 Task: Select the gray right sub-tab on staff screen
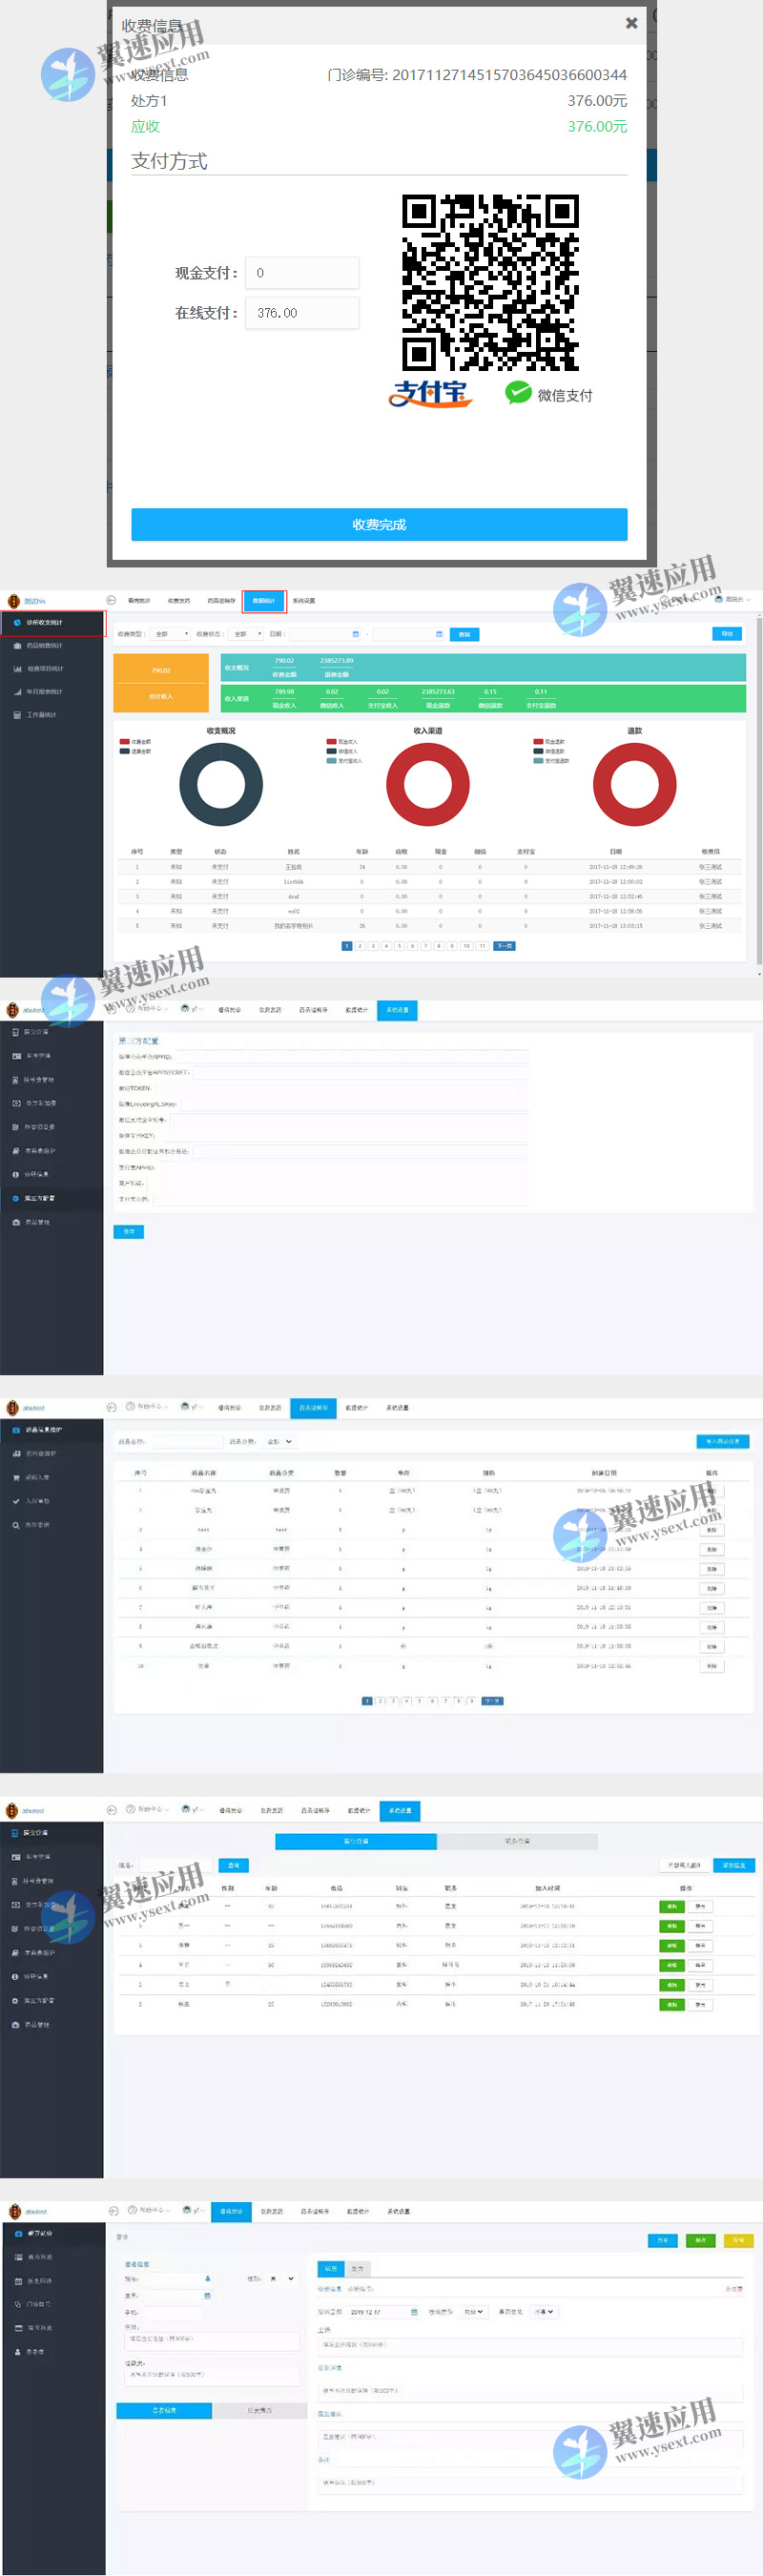[x=517, y=1841]
